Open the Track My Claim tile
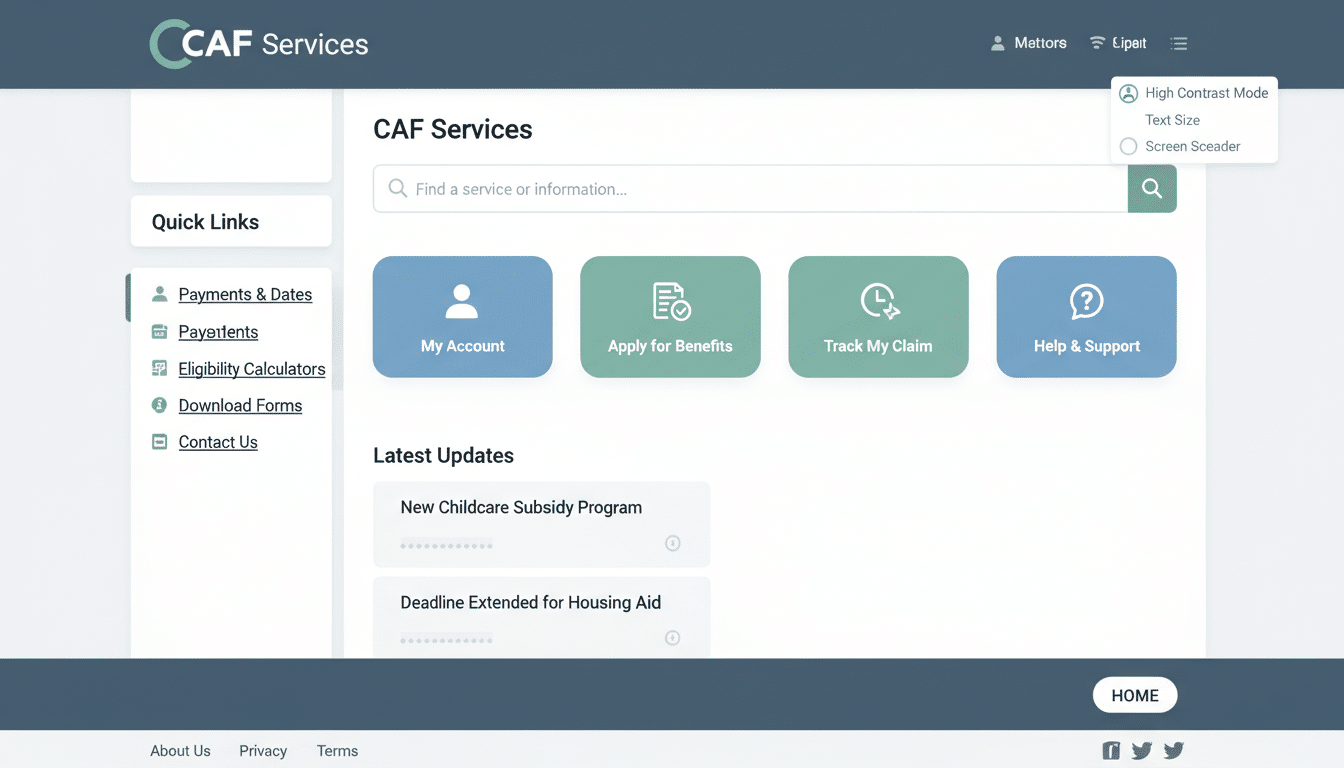Viewport: 1344px width, 768px height. pos(878,317)
